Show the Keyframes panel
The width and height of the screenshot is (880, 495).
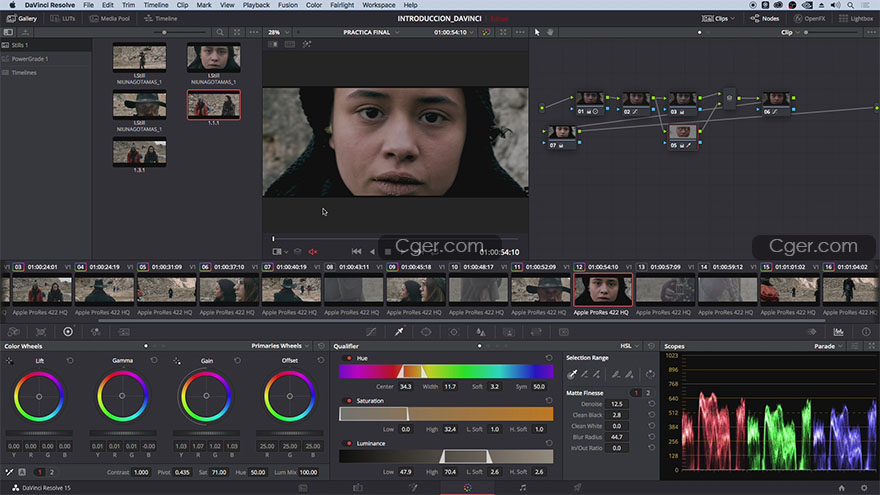pyautogui.click(x=812, y=332)
